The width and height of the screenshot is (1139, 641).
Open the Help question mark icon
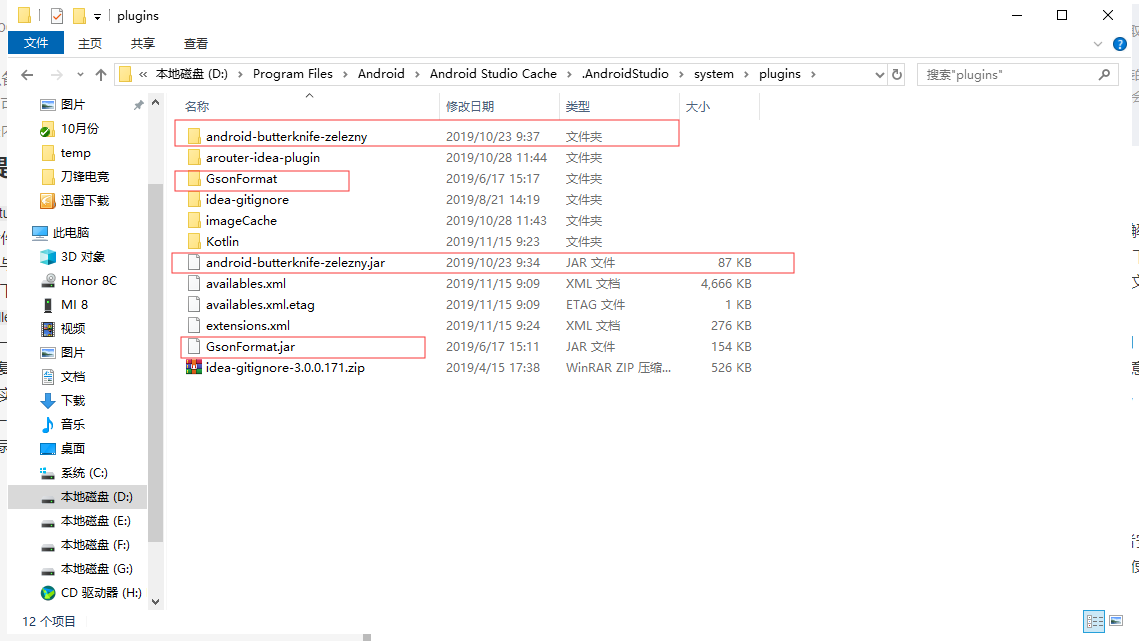click(1120, 44)
